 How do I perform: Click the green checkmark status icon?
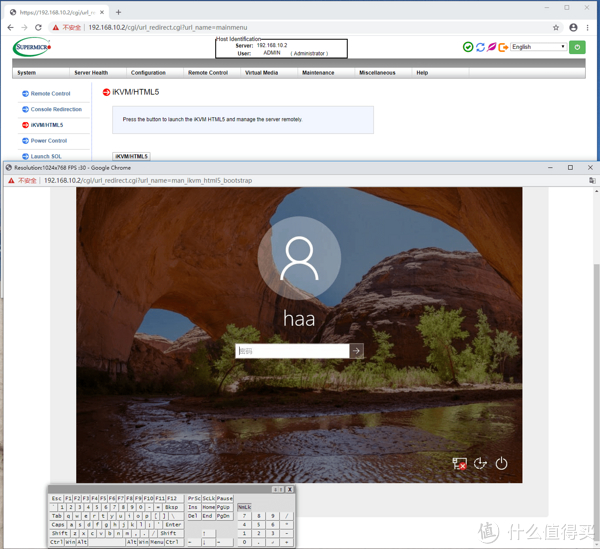point(468,47)
